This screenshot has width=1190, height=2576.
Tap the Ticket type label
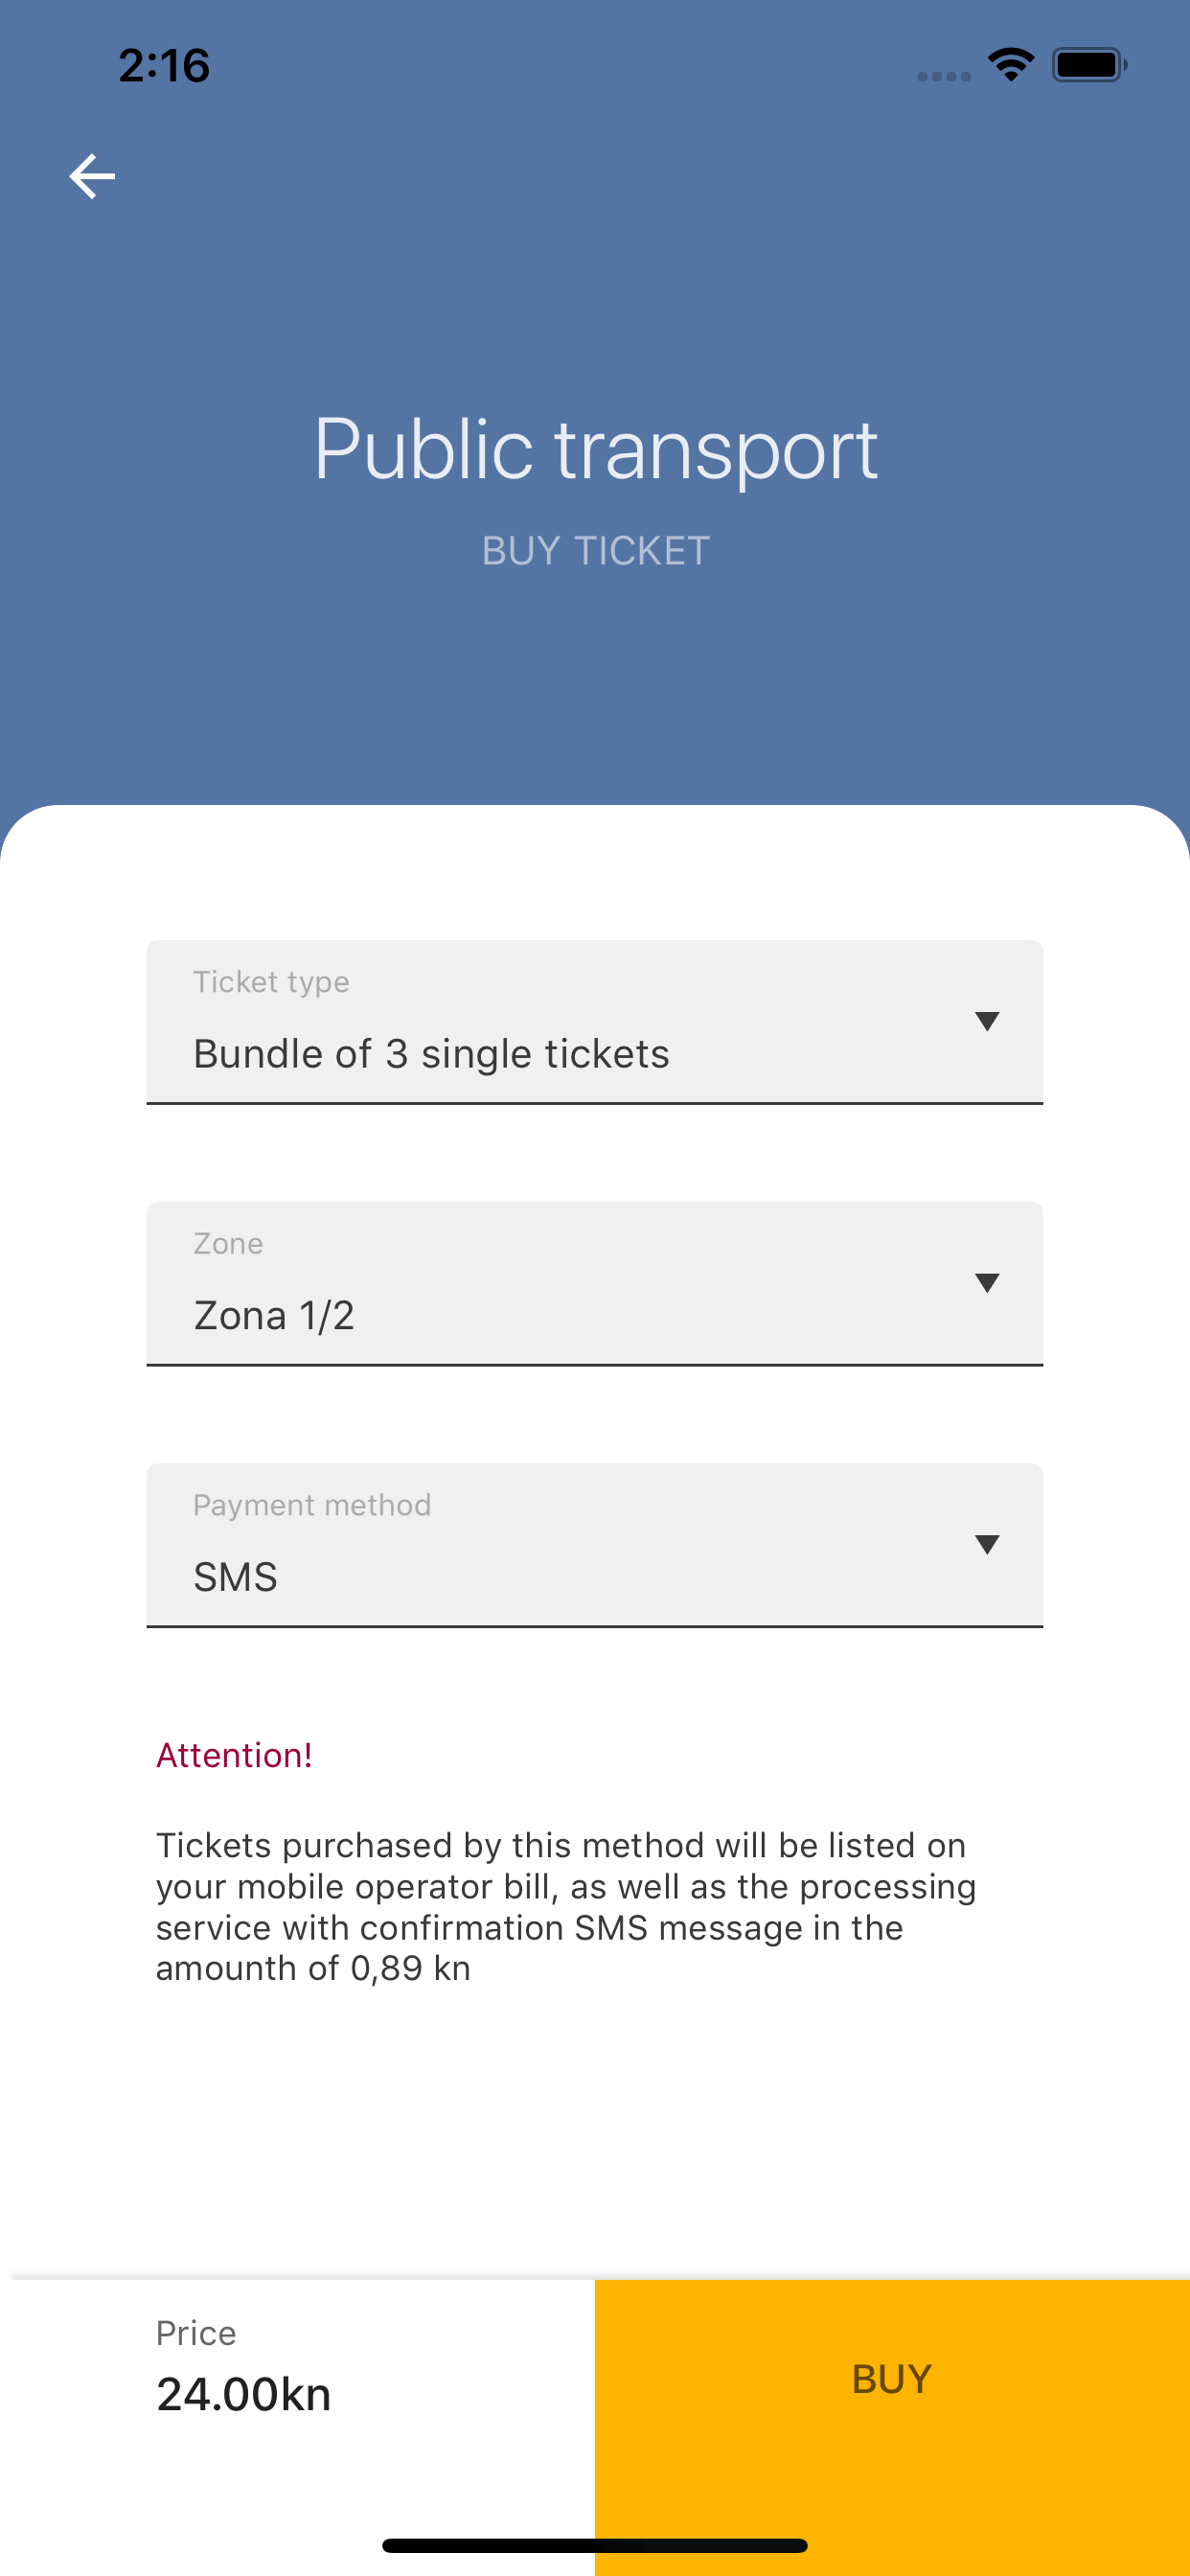point(271,982)
